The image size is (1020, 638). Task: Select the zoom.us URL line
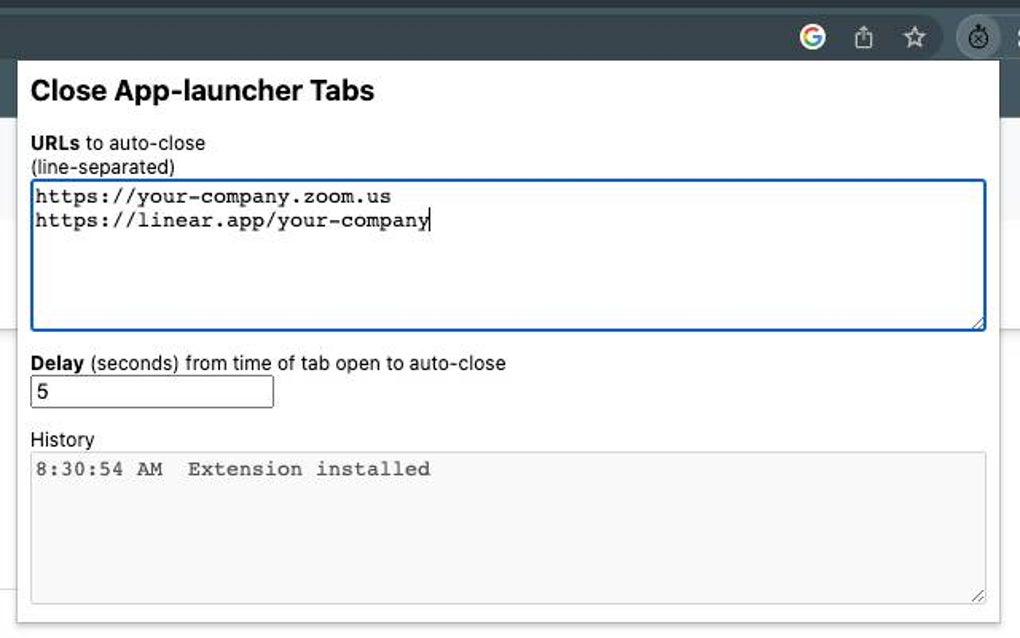pyautogui.click(x=211, y=196)
